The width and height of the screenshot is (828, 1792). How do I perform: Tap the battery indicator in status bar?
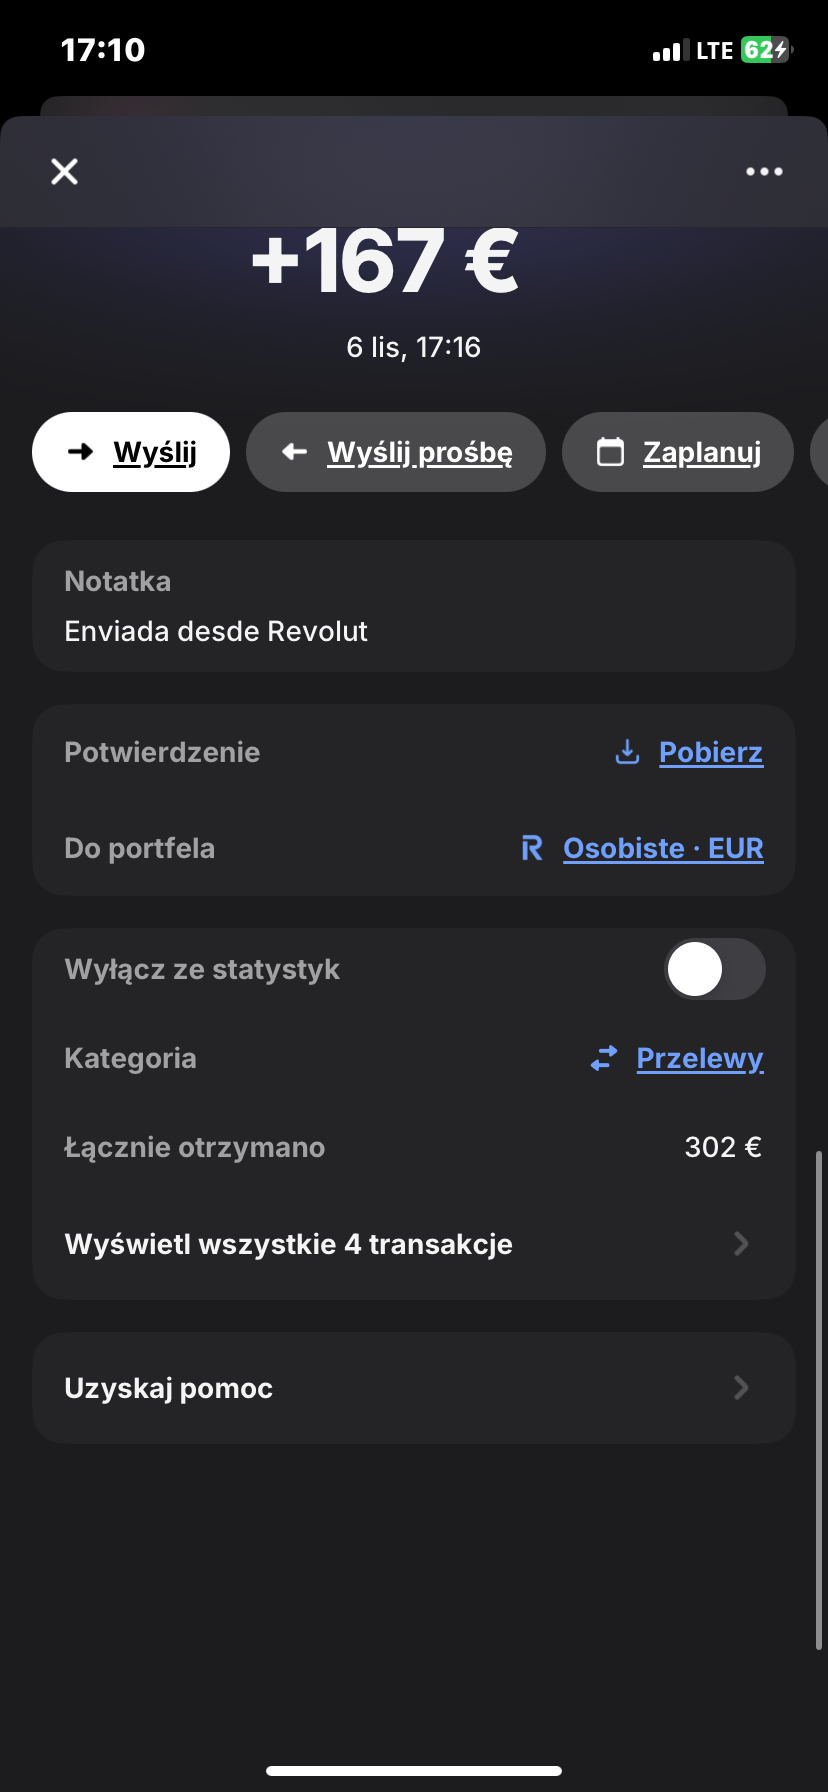pyautogui.click(x=765, y=50)
